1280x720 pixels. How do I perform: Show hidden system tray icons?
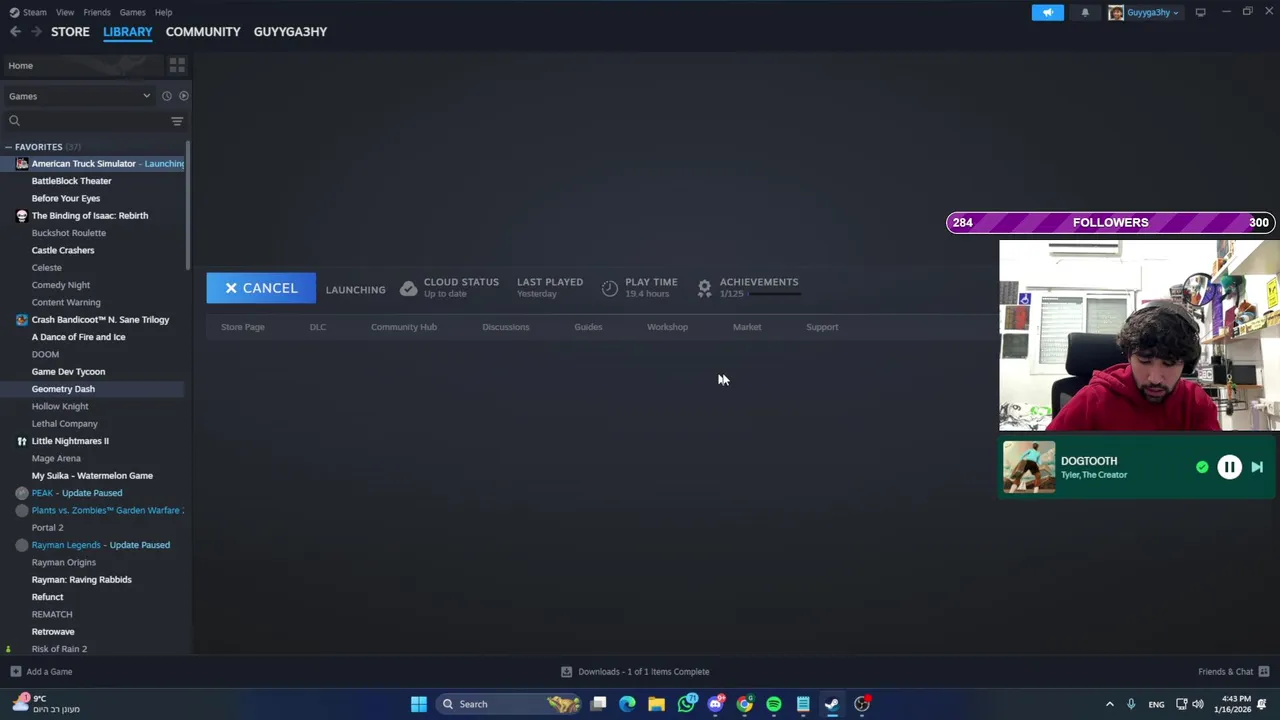coord(1109,704)
